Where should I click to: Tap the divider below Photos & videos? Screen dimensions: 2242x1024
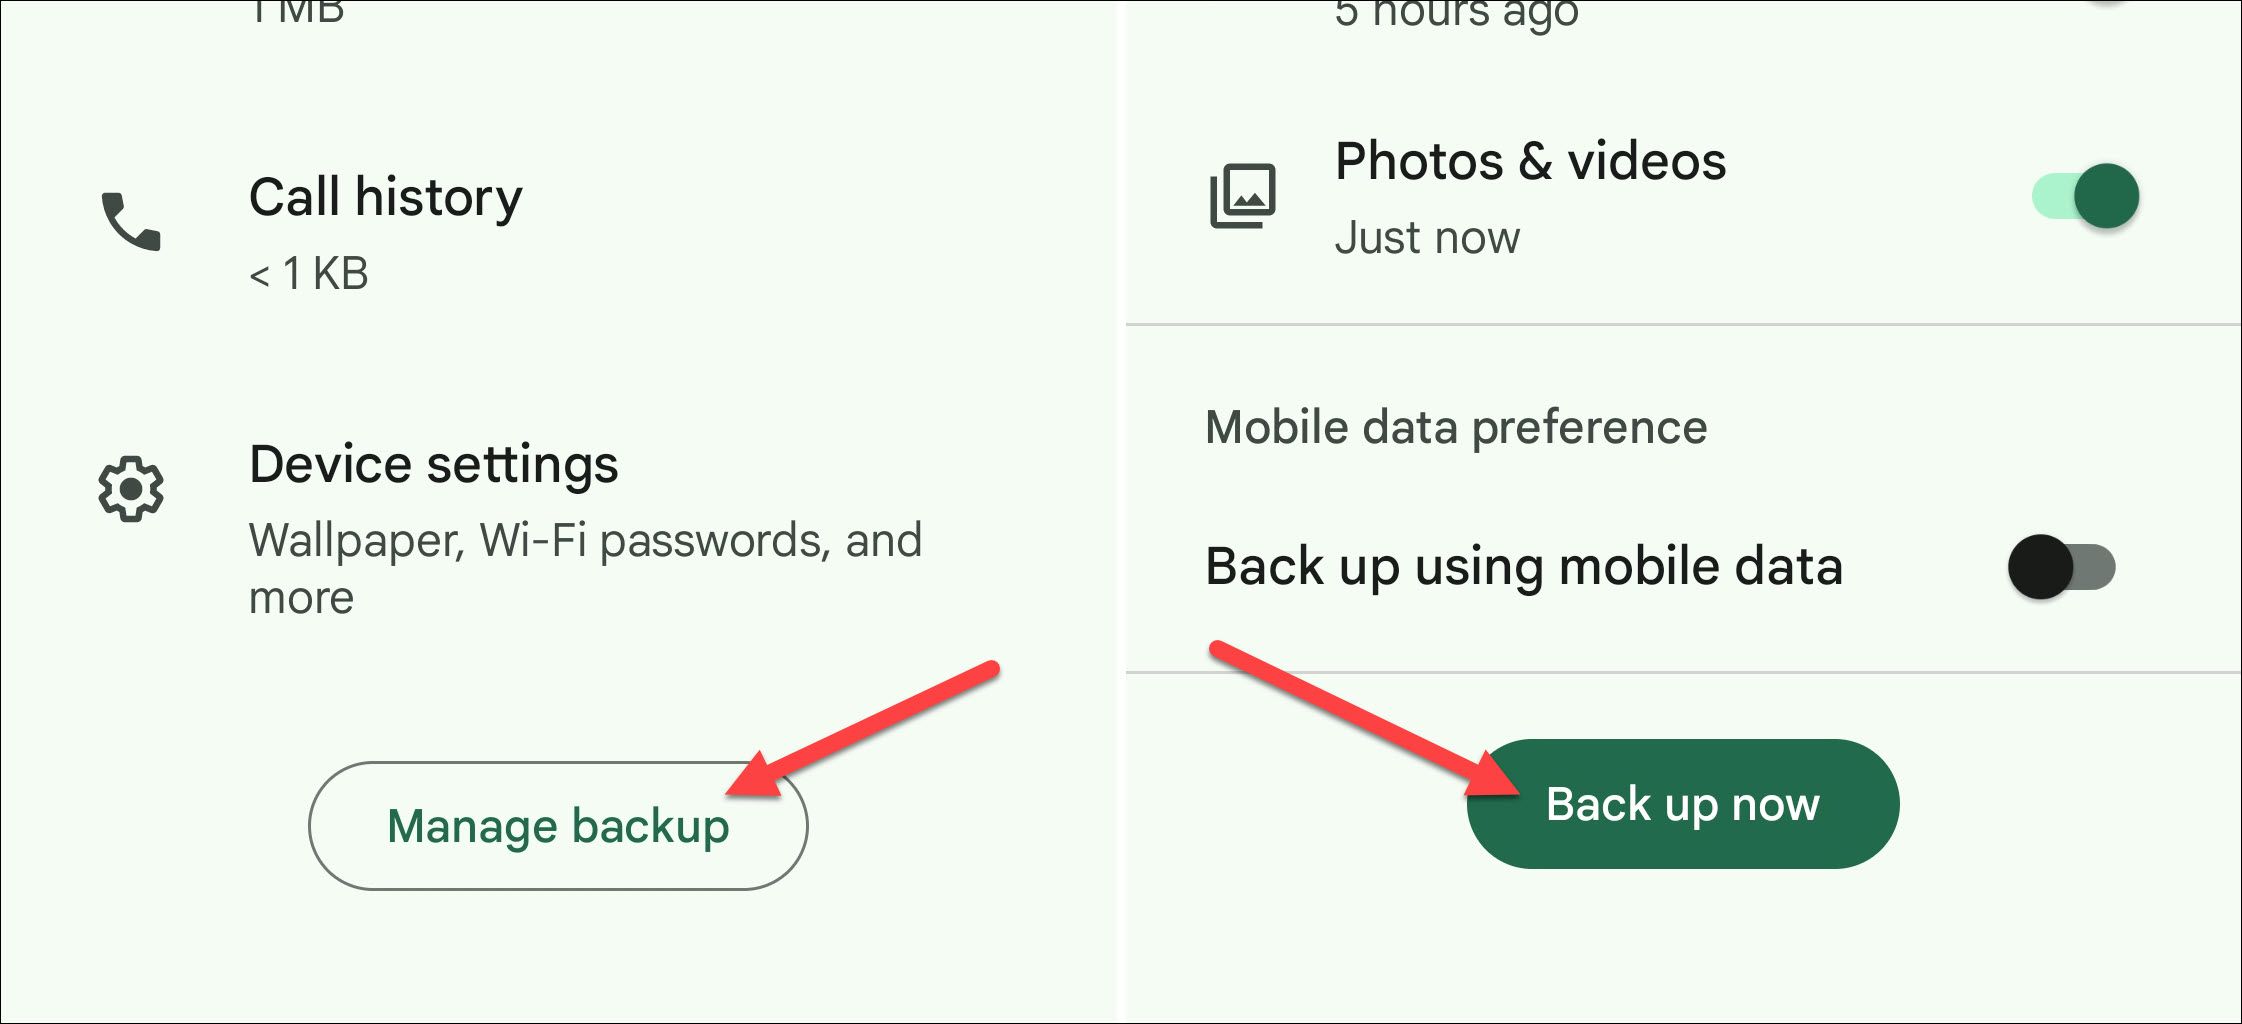1684,324
